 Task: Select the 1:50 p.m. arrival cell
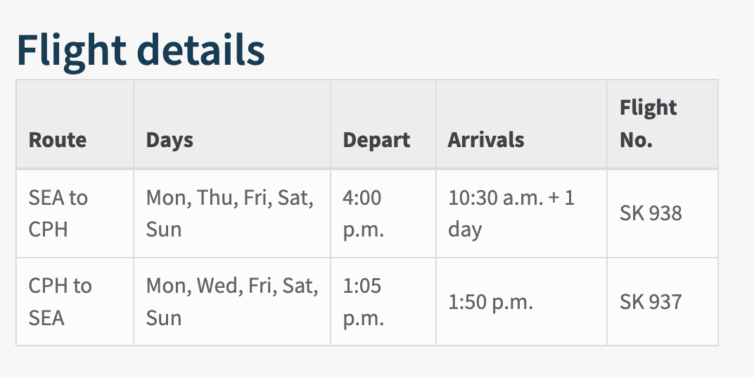(x=521, y=302)
